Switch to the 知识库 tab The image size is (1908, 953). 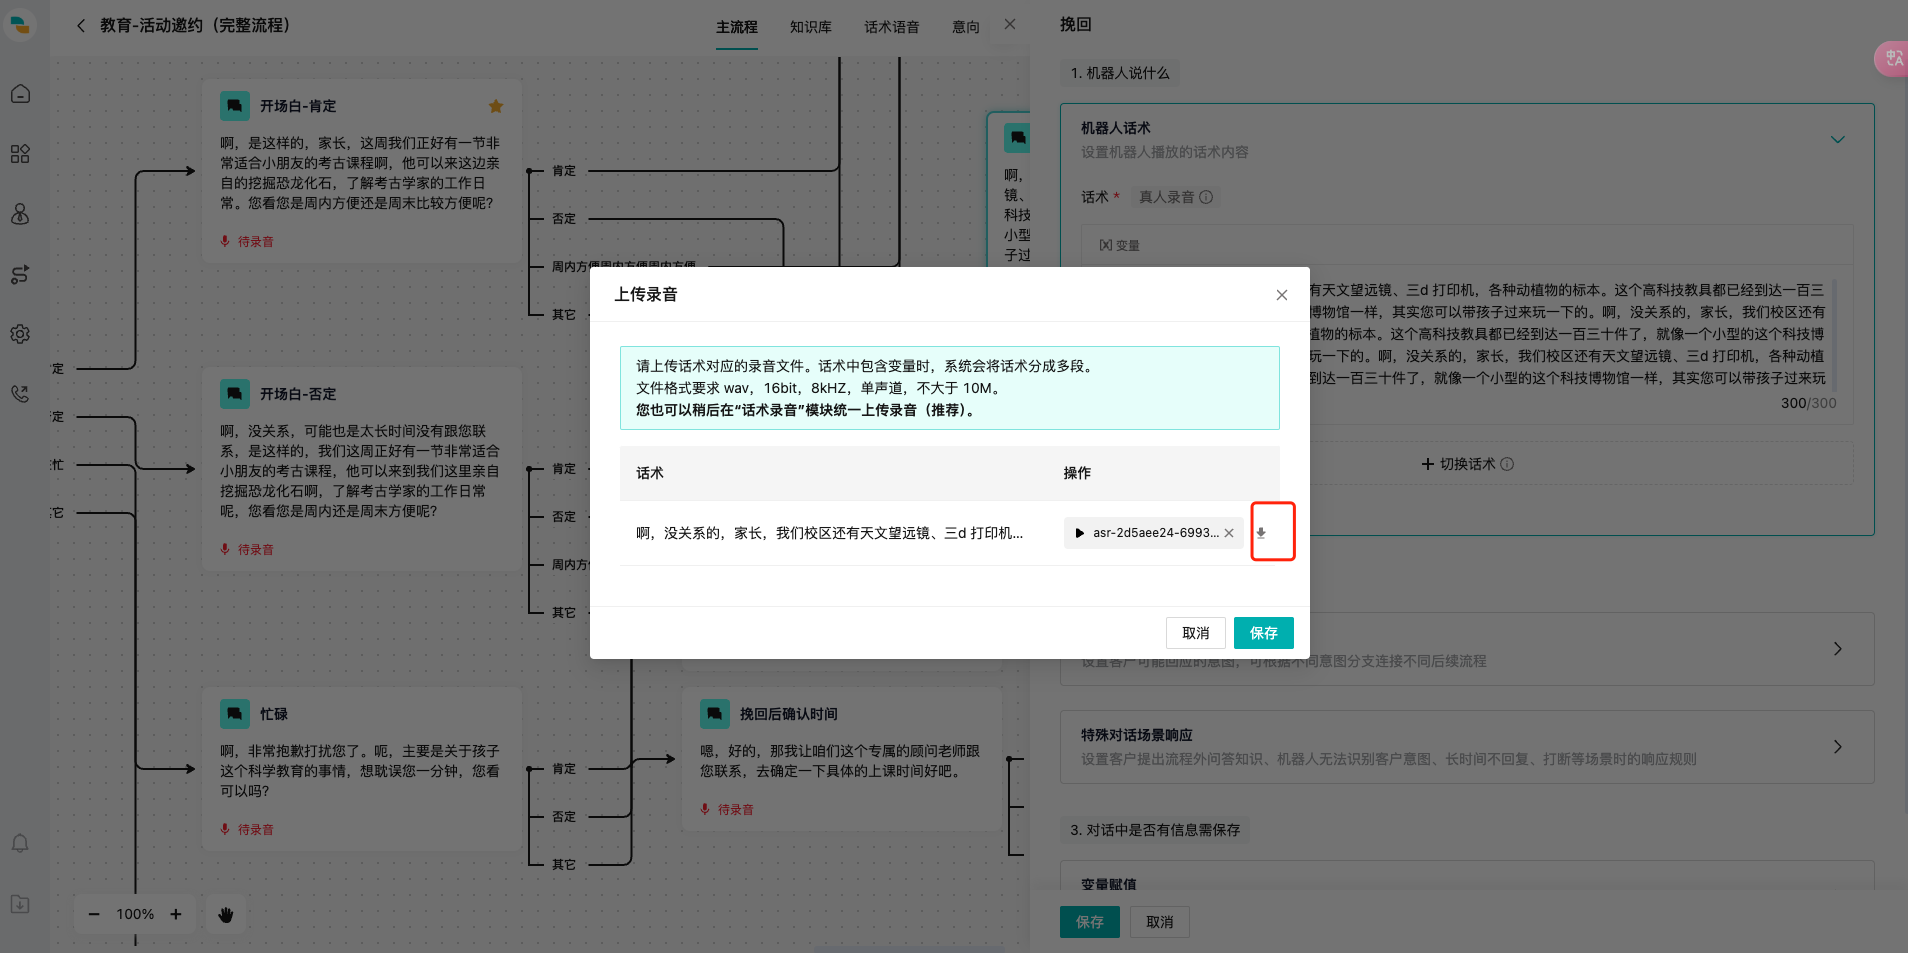[811, 27]
